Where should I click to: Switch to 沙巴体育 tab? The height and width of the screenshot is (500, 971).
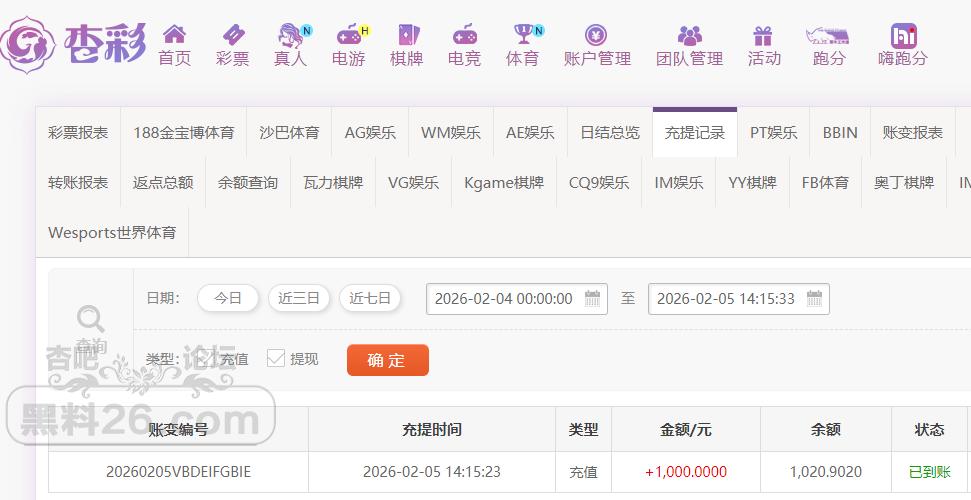[x=289, y=133]
